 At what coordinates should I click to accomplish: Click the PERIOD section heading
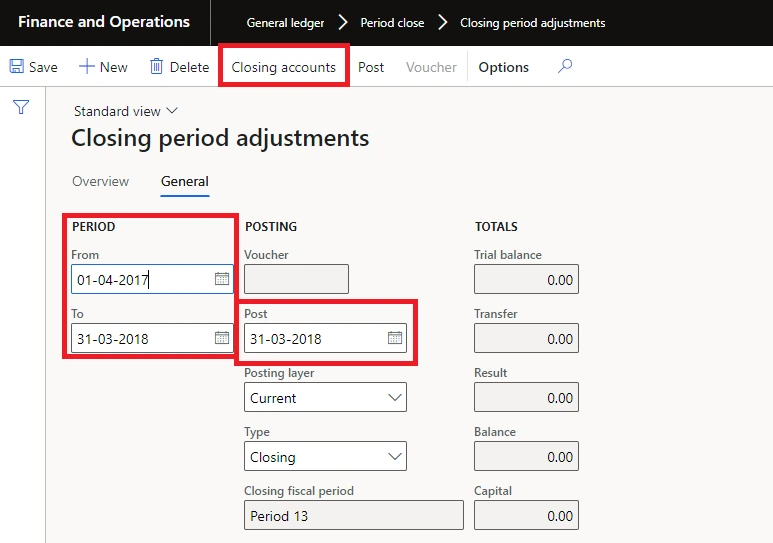(x=94, y=226)
